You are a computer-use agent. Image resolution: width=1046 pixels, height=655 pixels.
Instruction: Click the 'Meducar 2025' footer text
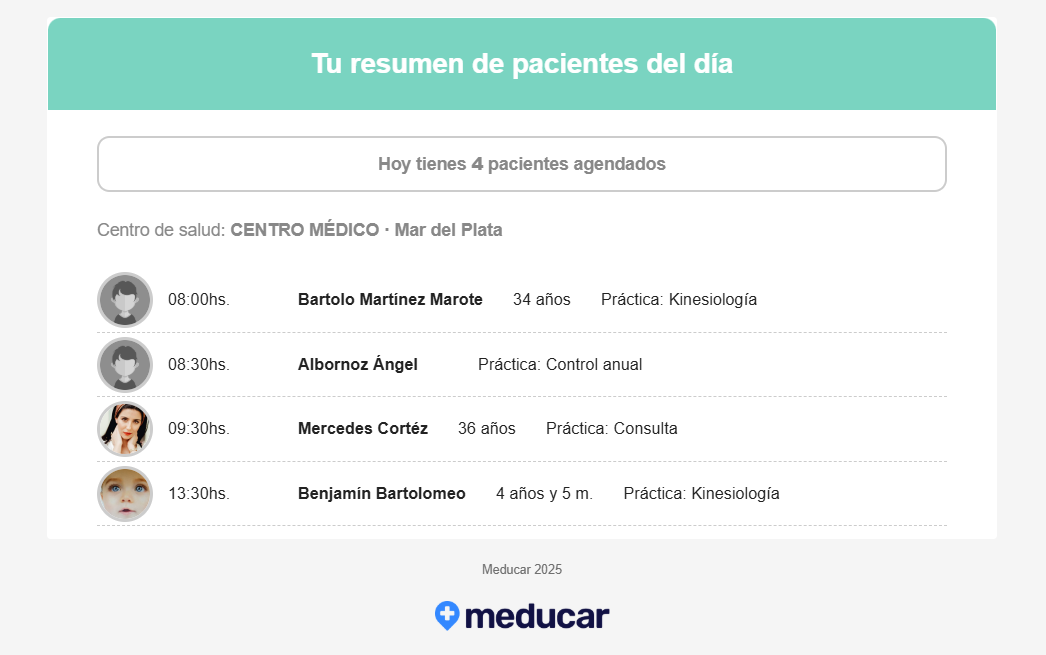coord(522,570)
